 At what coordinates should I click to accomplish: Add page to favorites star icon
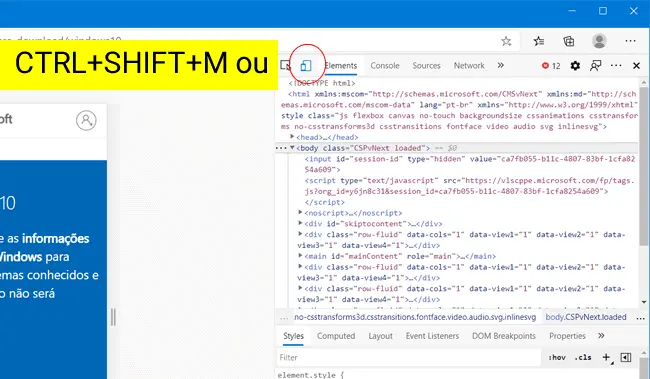click(506, 41)
